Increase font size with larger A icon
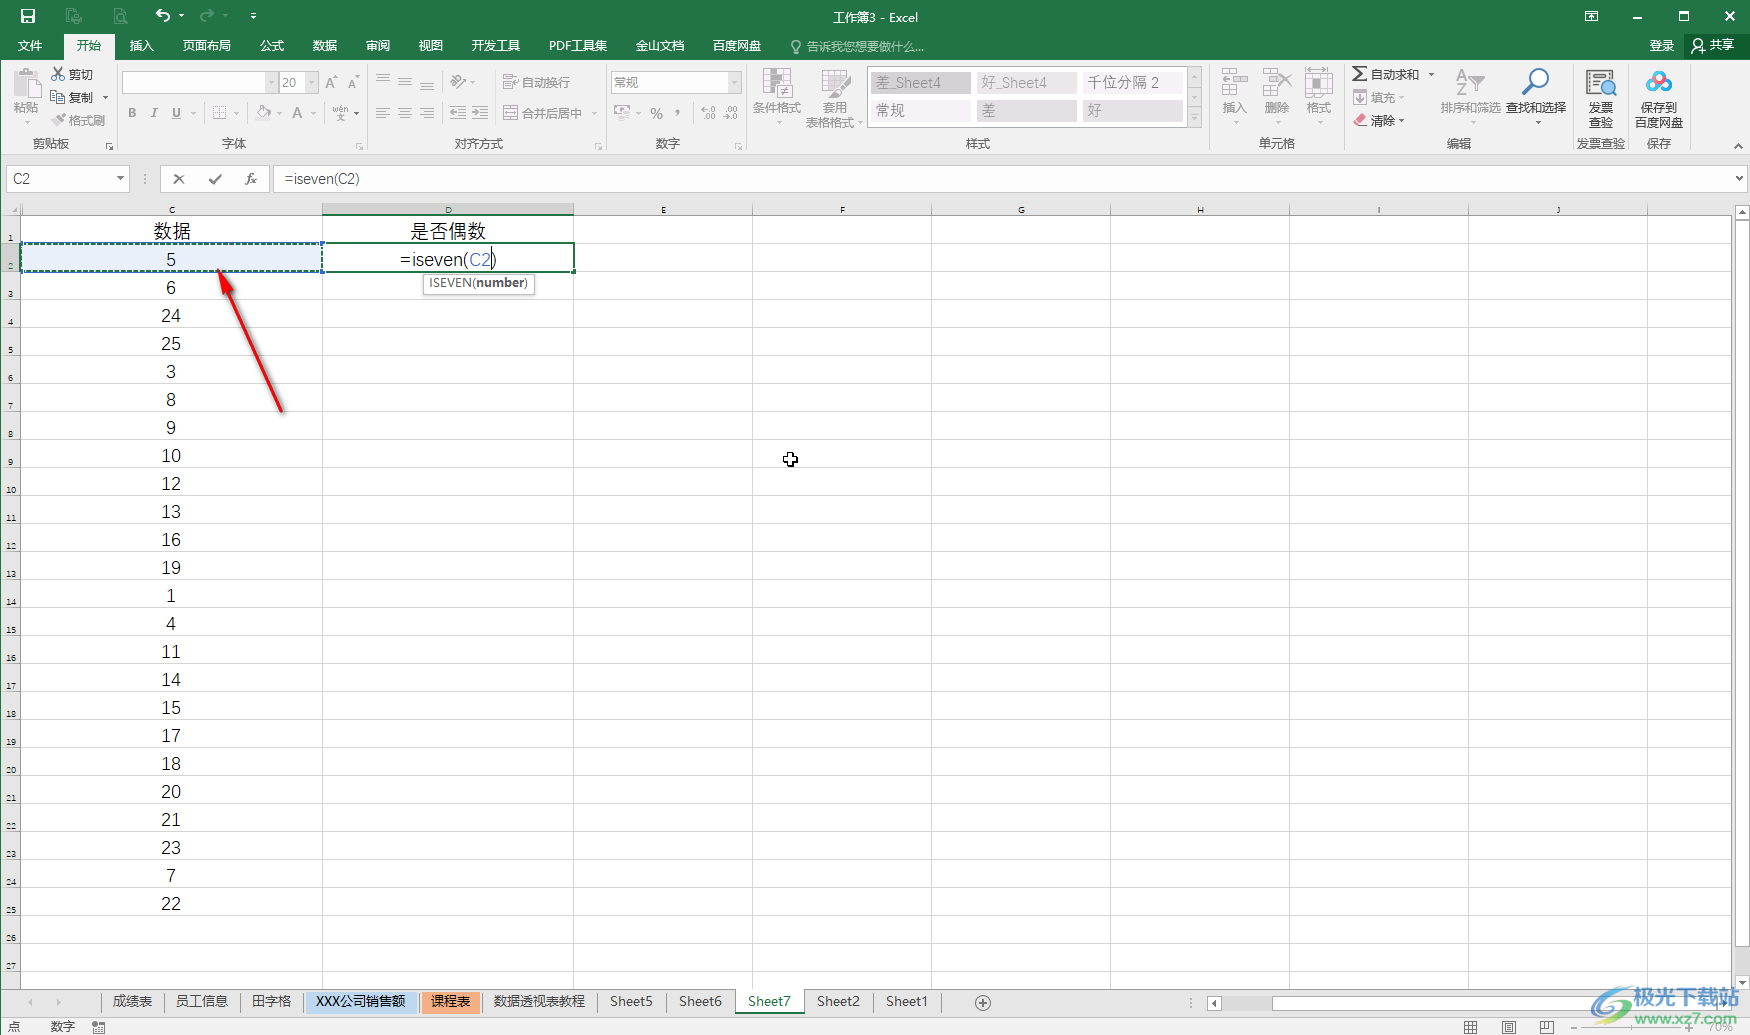 point(331,82)
